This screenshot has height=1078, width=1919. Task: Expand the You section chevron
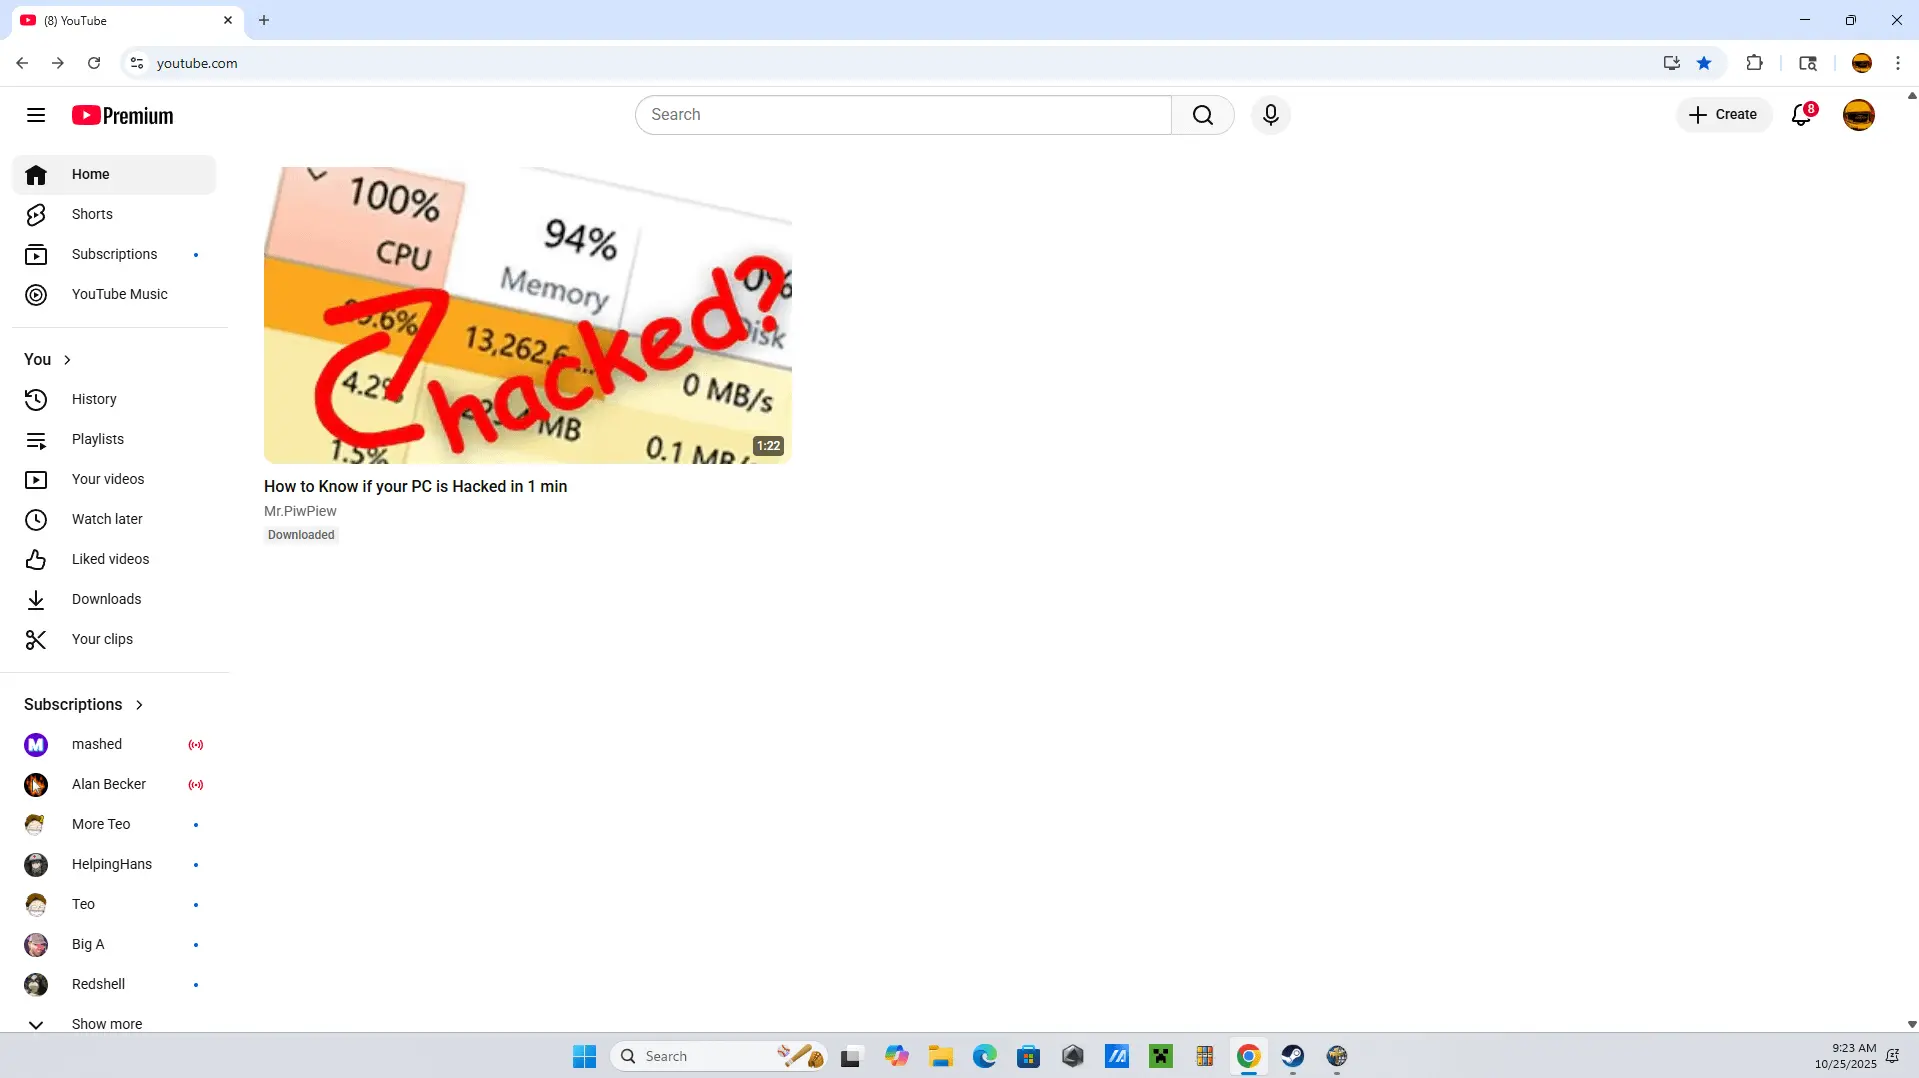pyautogui.click(x=67, y=360)
